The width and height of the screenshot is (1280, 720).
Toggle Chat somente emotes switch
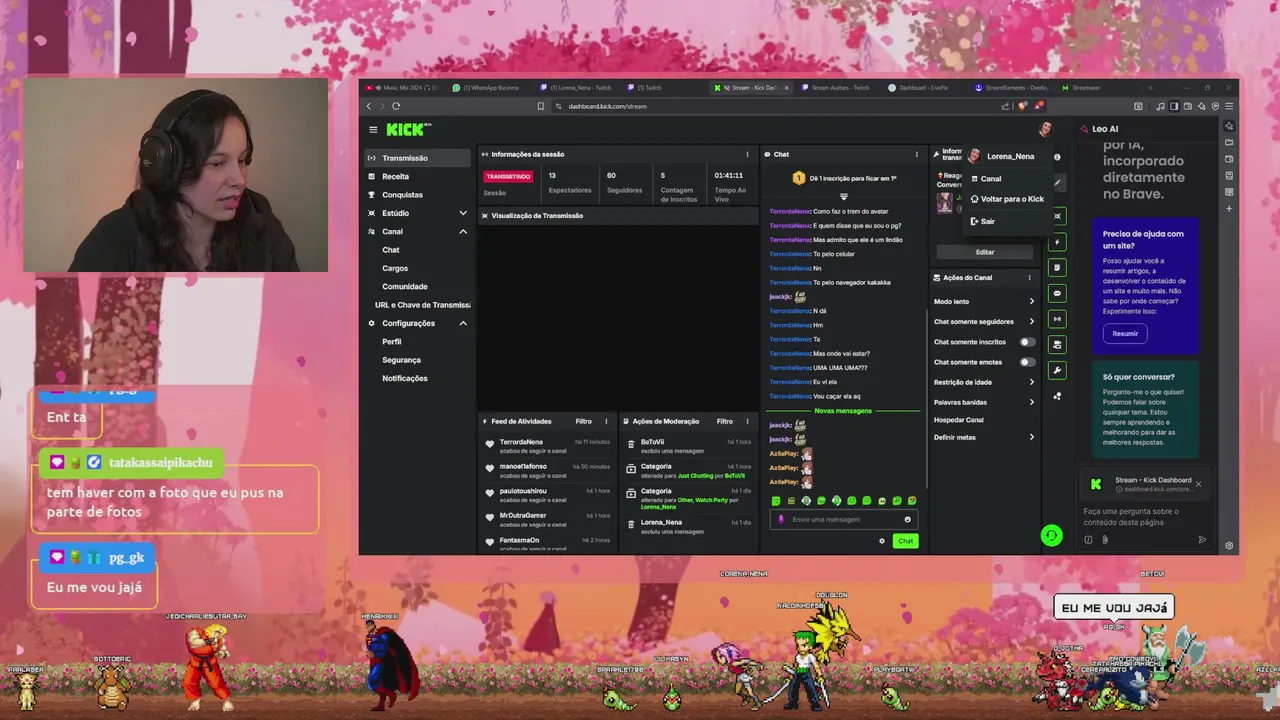[1027, 362]
